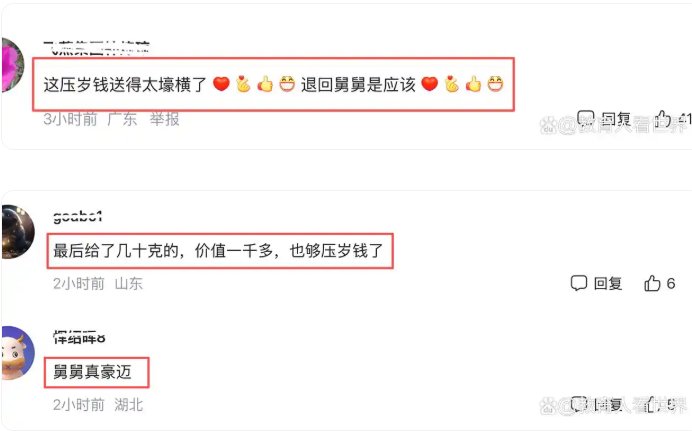
Task: Click the third commenter's username above 舅舅真豪迈
Action: pyautogui.click(x=79, y=337)
